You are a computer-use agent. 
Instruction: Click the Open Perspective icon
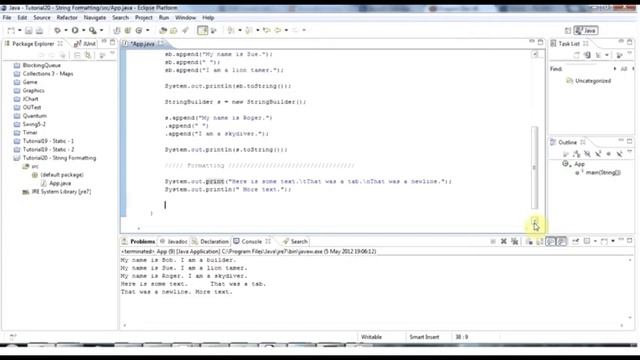coord(568,31)
